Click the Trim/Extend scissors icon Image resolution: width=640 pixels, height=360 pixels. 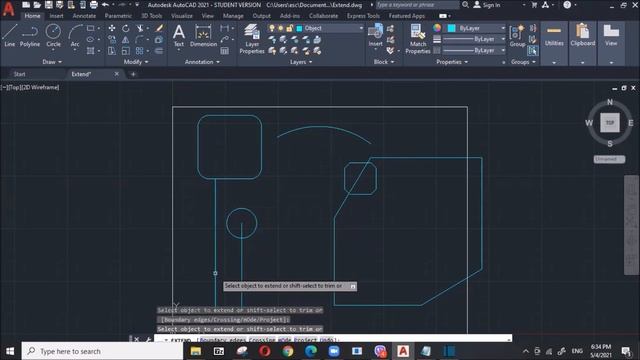pyautogui.click(x=140, y=28)
